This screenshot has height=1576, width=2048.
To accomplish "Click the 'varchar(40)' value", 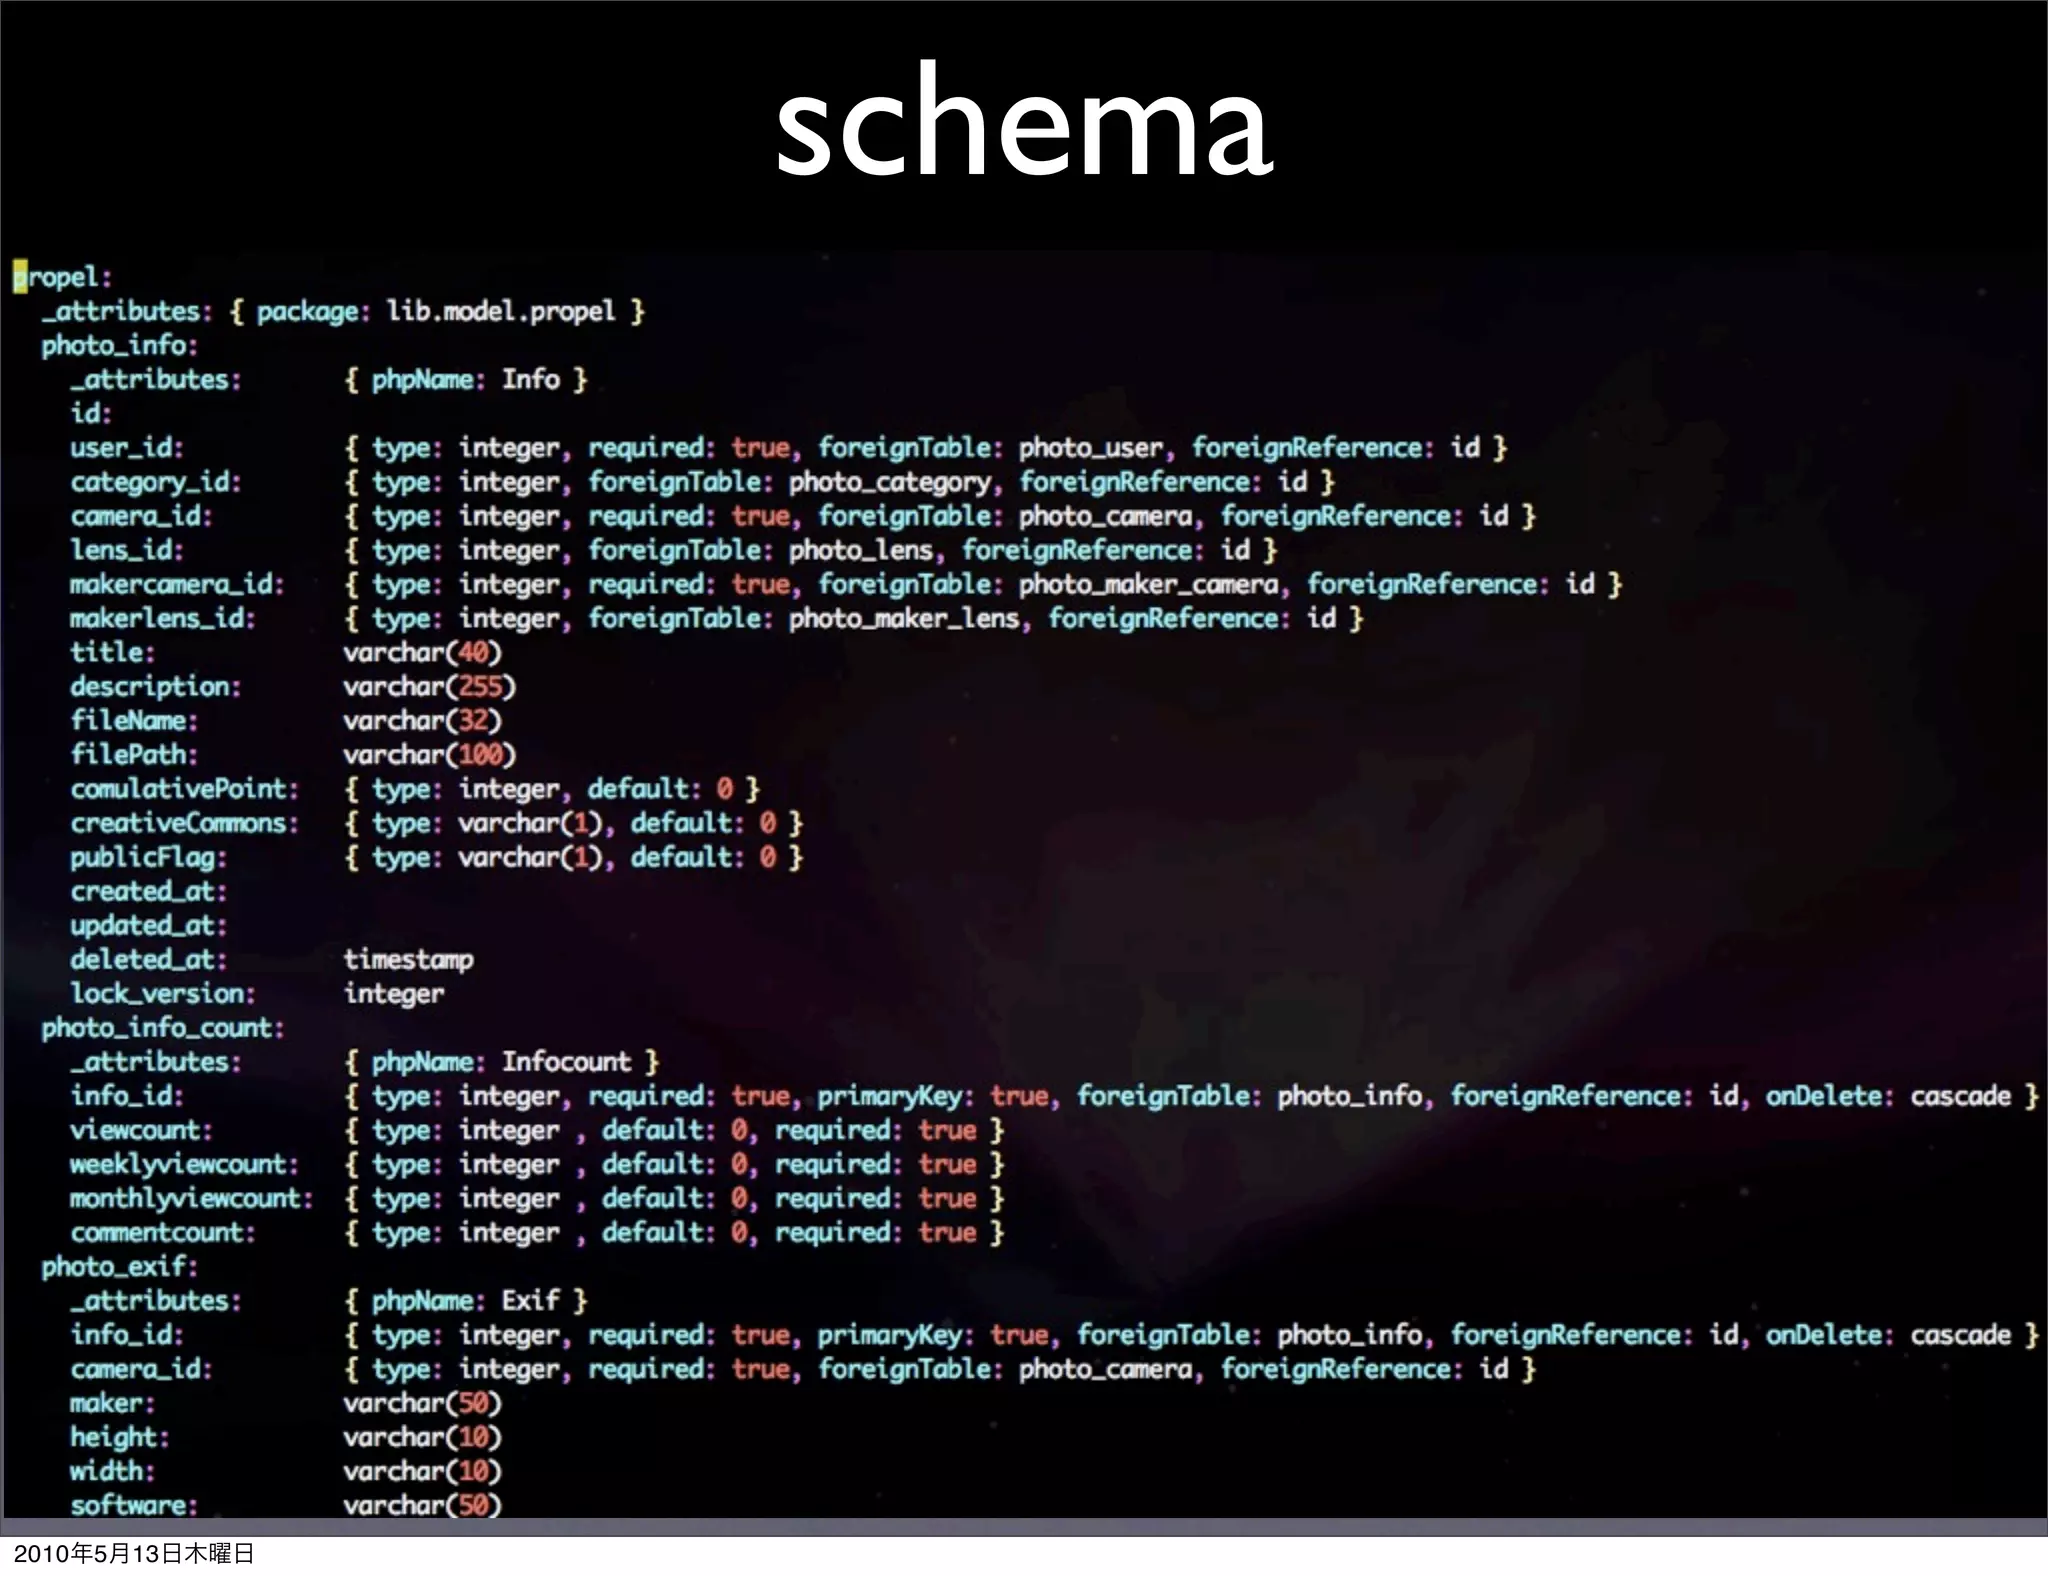I will [x=422, y=652].
